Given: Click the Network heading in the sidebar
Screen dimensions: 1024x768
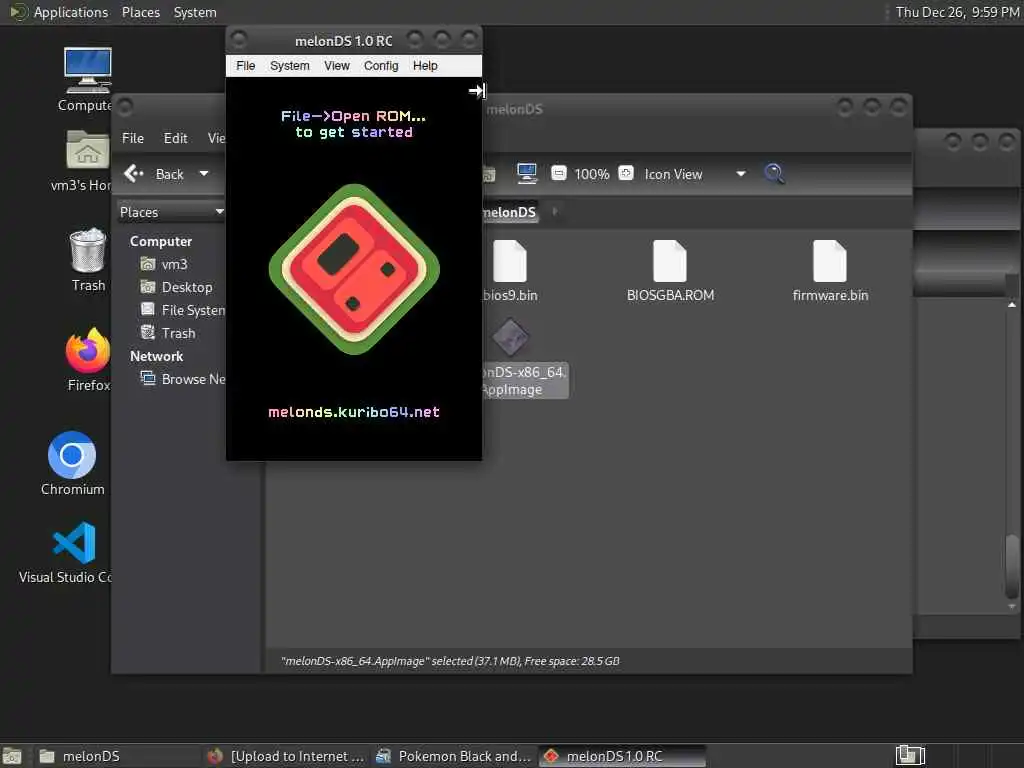Looking at the screenshot, I should (x=156, y=357).
